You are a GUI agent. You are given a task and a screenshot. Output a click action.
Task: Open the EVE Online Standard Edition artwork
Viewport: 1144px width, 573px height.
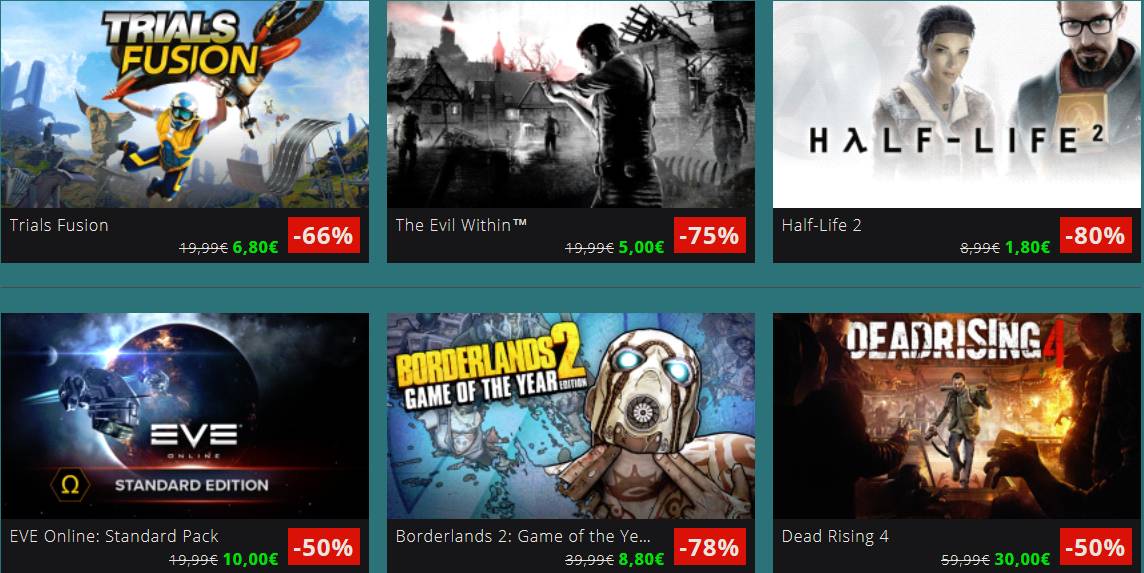(x=185, y=416)
